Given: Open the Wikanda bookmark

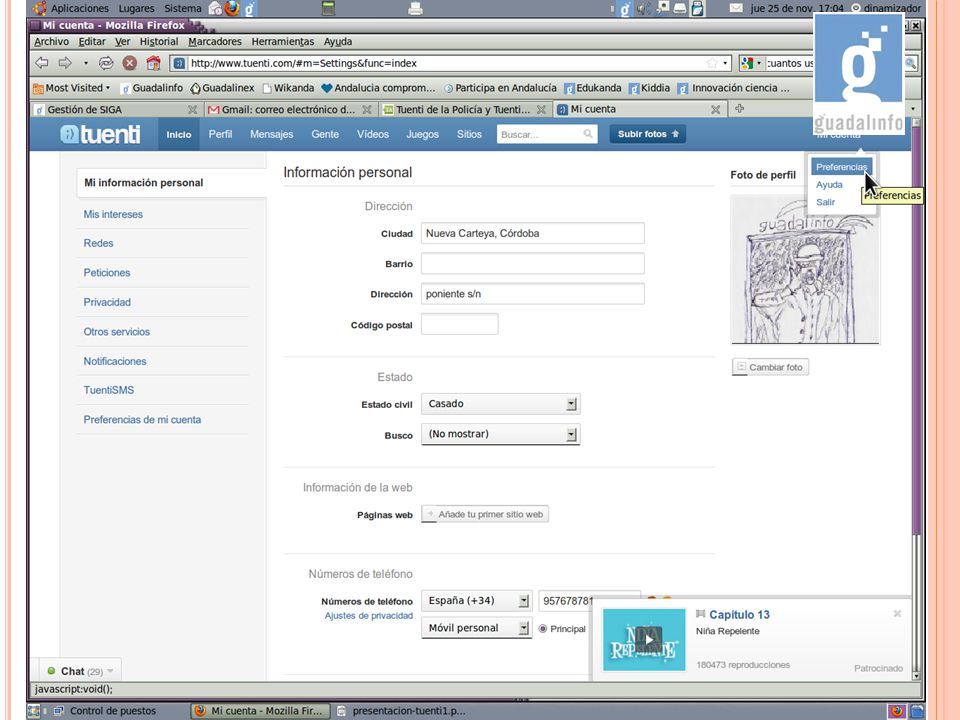Looking at the screenshot, I should [x=288, y=88].
